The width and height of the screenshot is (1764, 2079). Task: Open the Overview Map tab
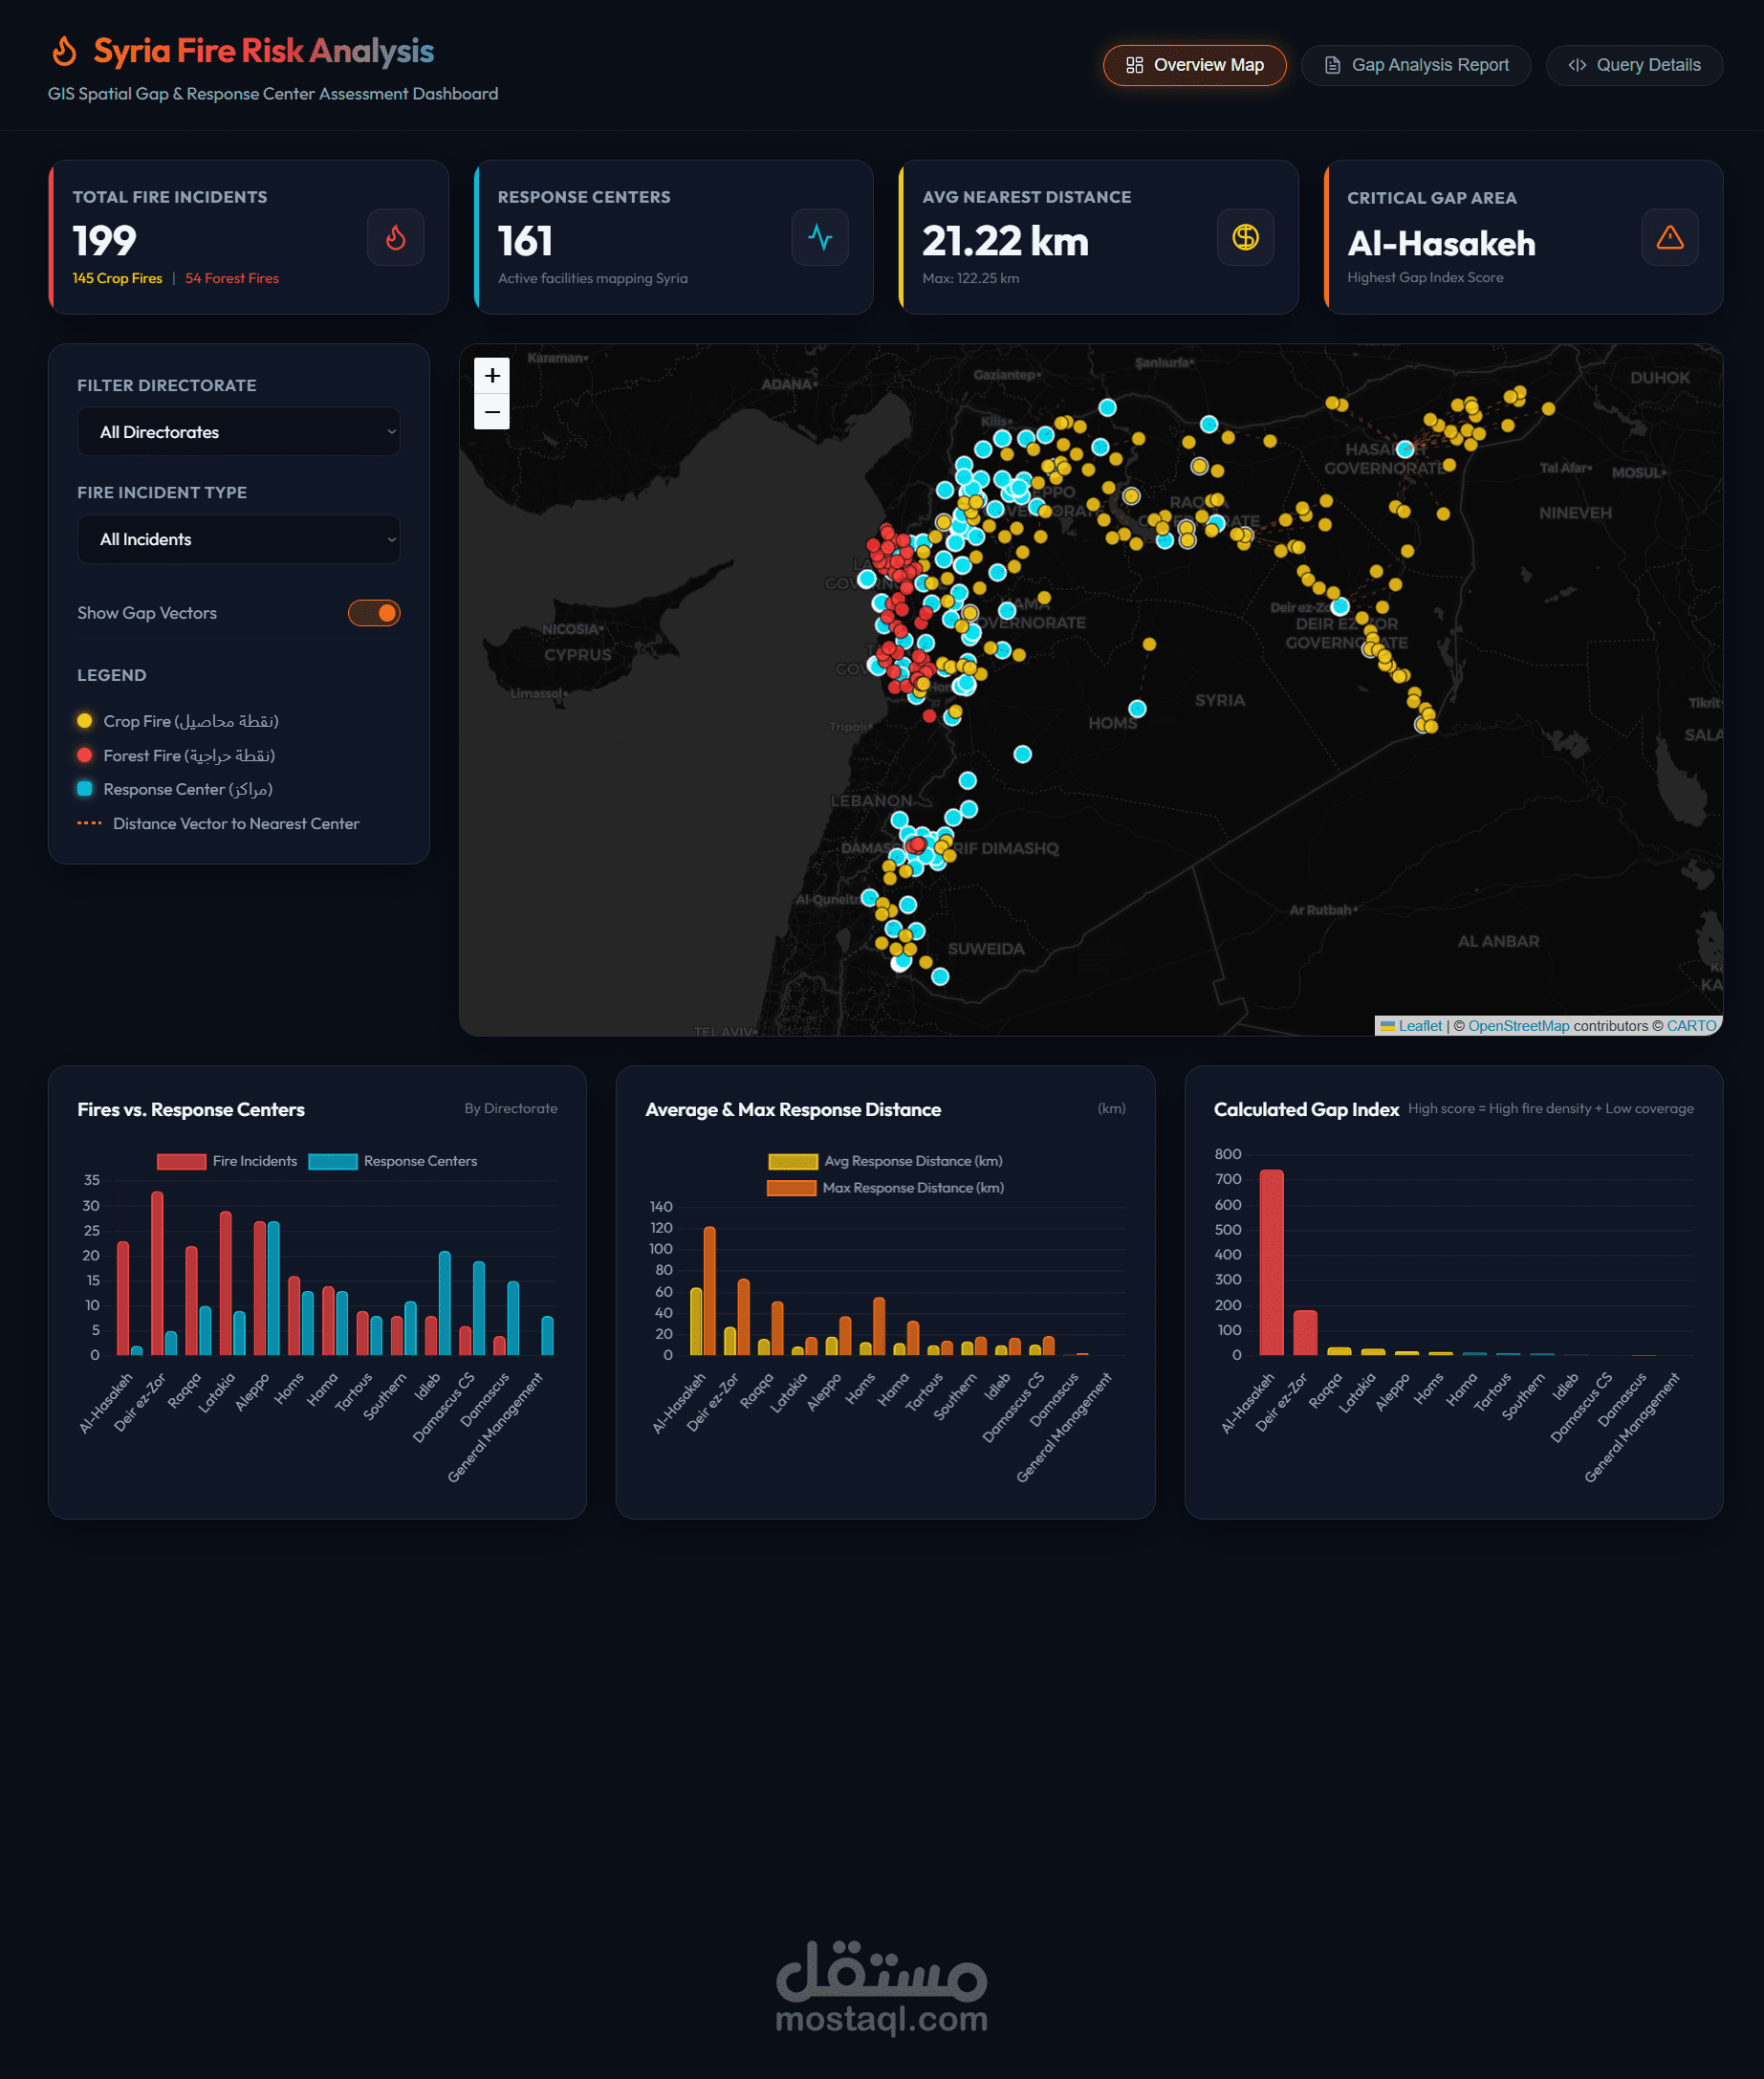click(1194, 65)
